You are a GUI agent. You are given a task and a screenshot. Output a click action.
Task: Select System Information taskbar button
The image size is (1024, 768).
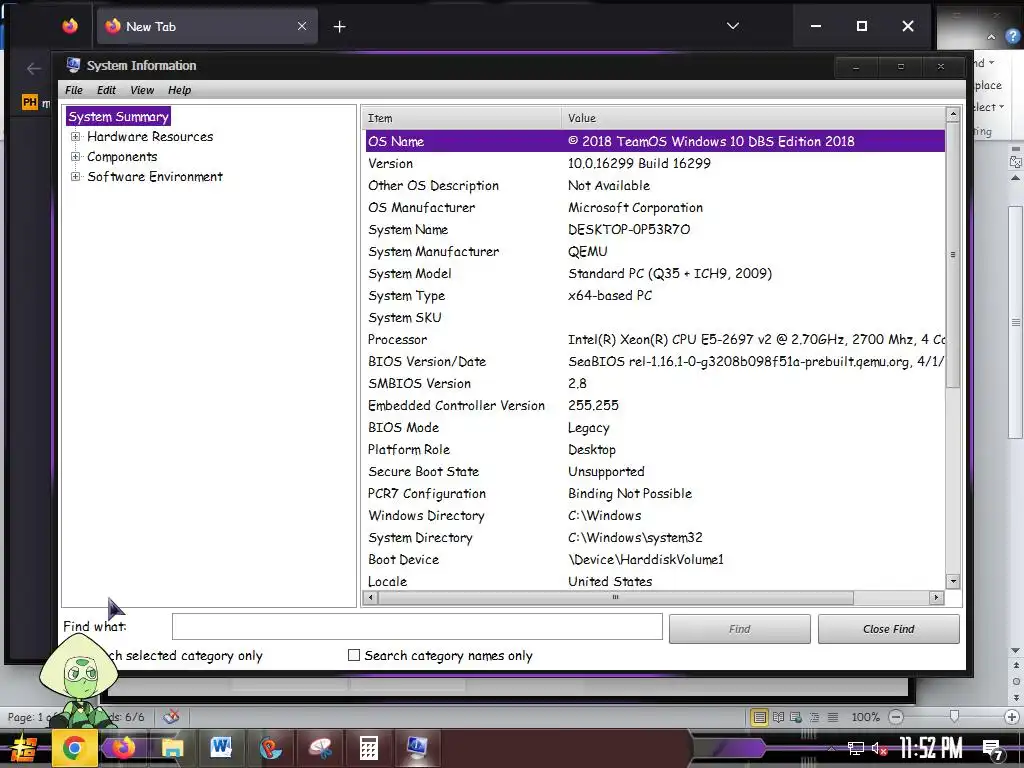pyautogui.click(x=417, y=748)
